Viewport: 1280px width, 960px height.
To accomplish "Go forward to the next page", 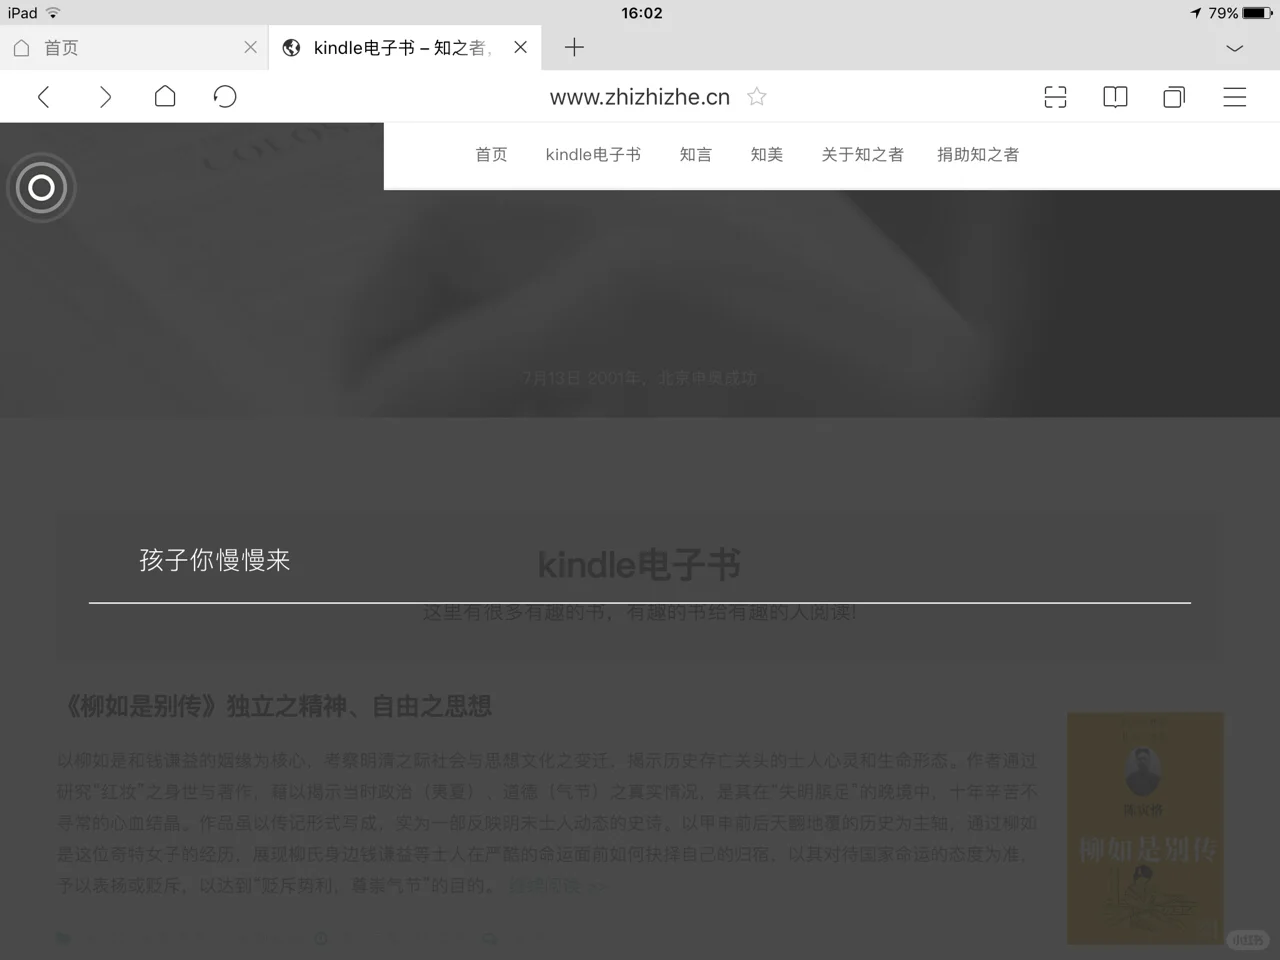I will [x=105, y=97].
